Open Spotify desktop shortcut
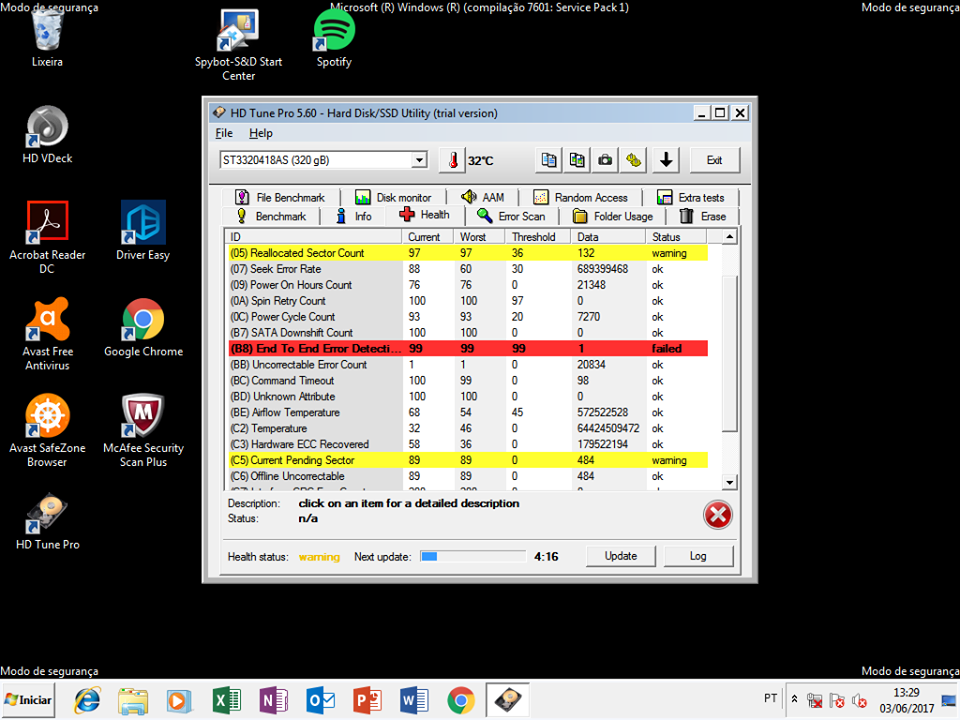 click(x=334, y=38)
